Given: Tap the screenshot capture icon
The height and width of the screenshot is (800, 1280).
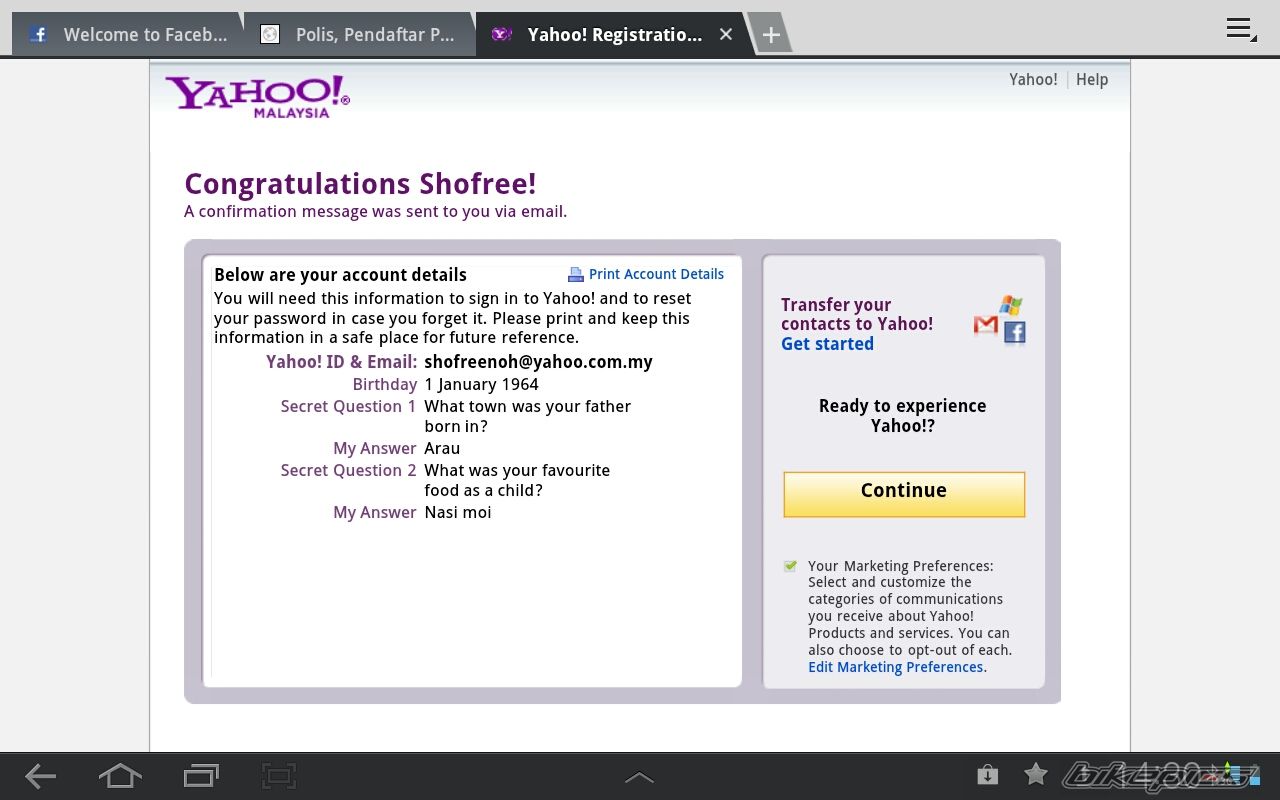Looking at the screenshot, I should point(279,776).
